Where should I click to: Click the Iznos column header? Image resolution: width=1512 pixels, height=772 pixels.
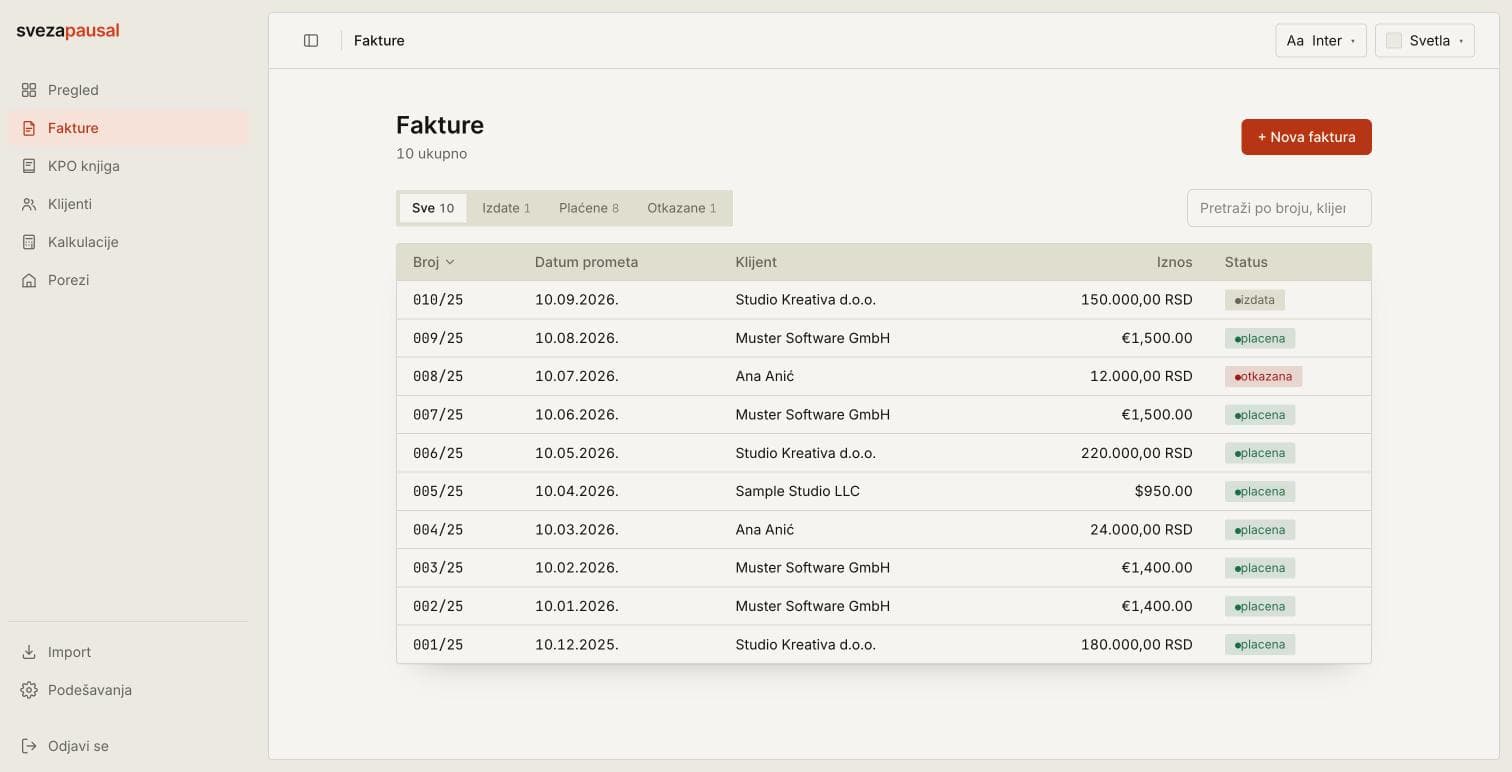(1174, 262)
